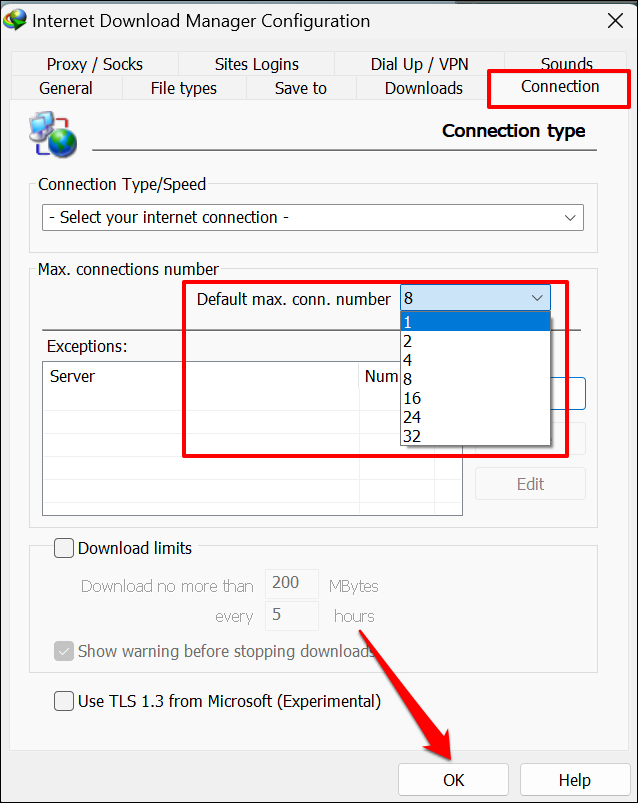The width and height of the screenshot is (638, 803).
Task: Choose 8 from the connection number list
Action: (475, 379)
